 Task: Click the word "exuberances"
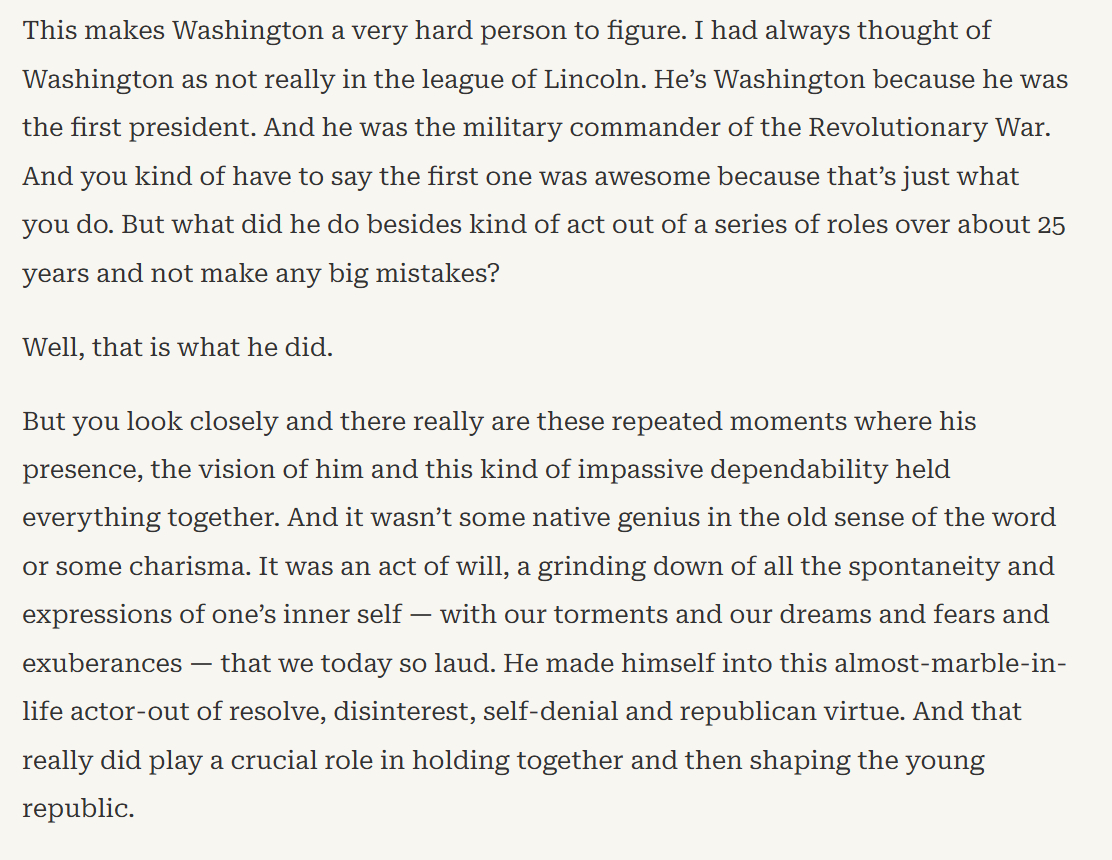coord(102,662)
